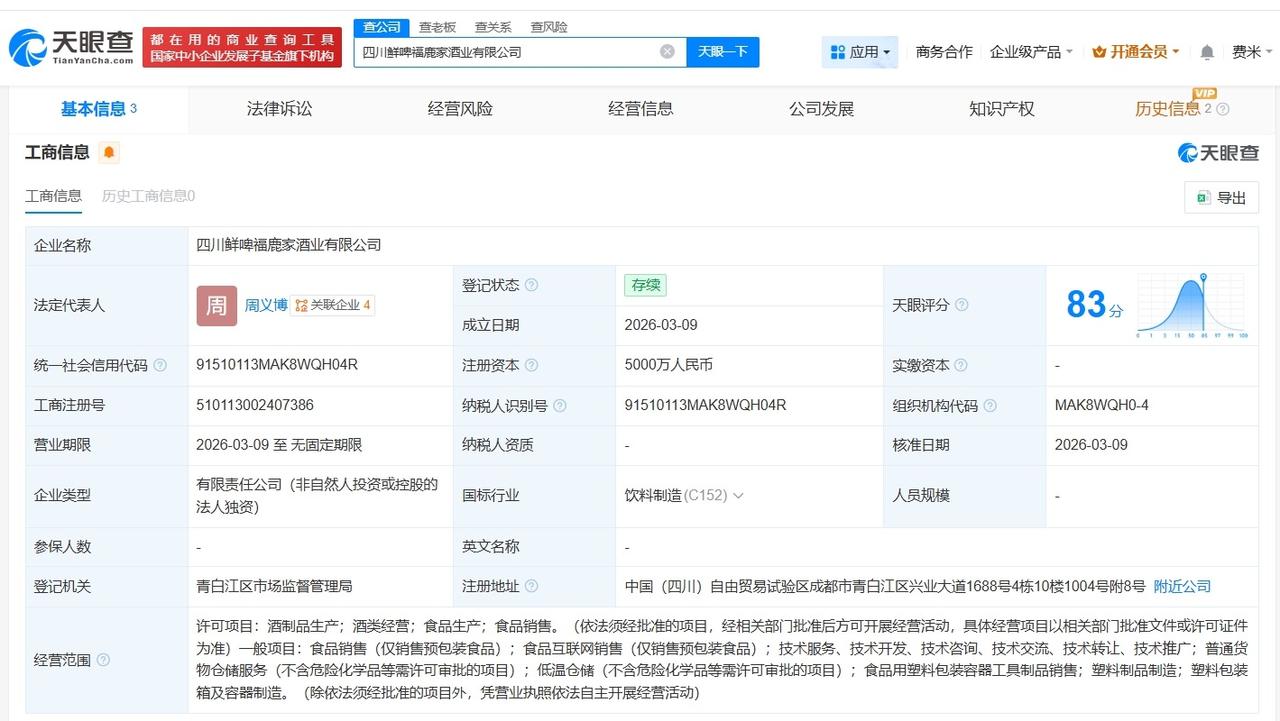The image size is (1280, 721).
Task: Open the 开通会员 dropdown
Action: tap(1135, 50)
